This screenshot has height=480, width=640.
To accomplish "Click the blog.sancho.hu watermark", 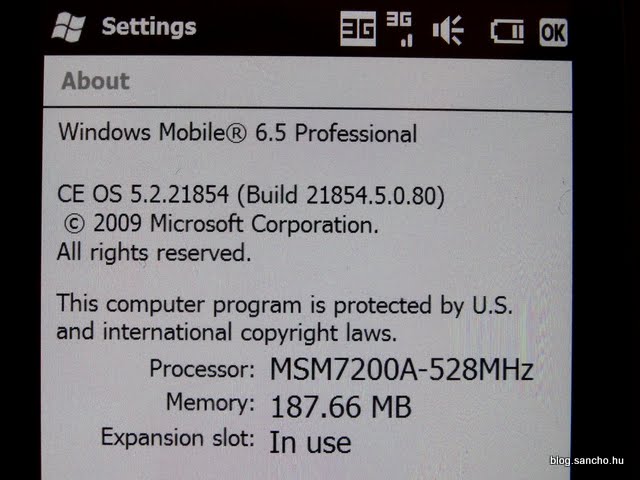I will coord(587,460).
